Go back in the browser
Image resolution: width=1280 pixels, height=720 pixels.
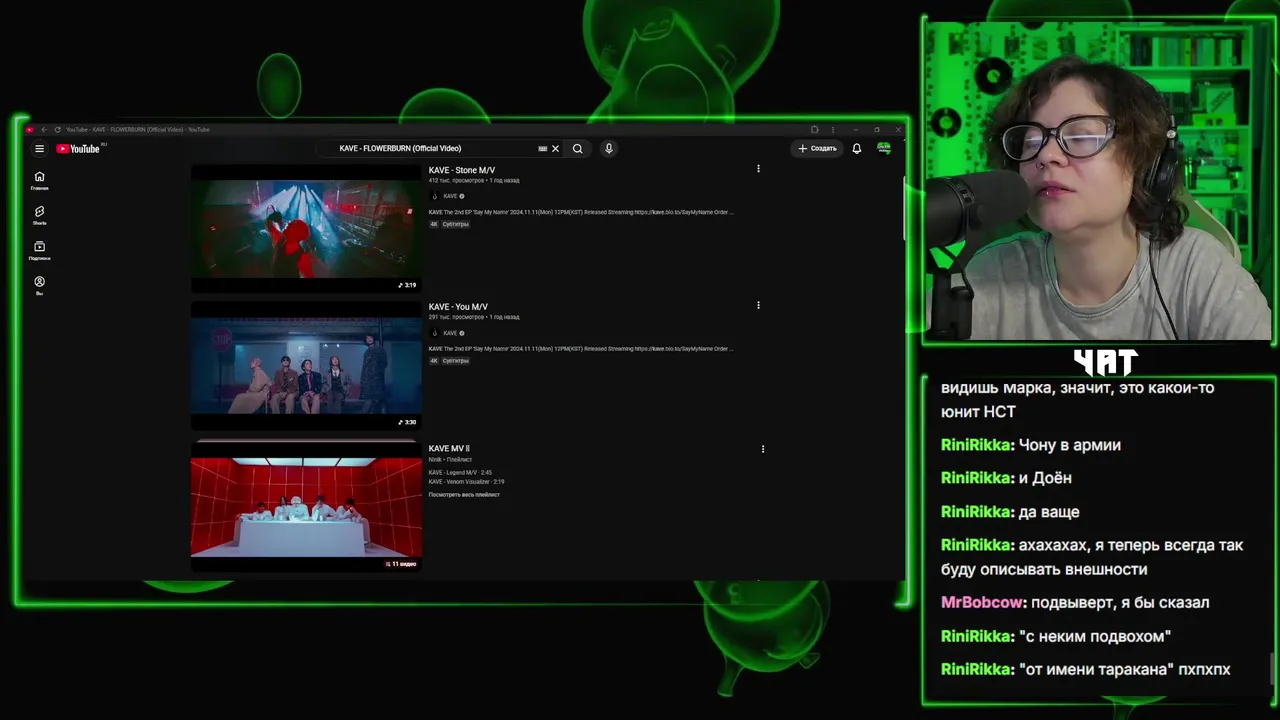pos(44,129)
